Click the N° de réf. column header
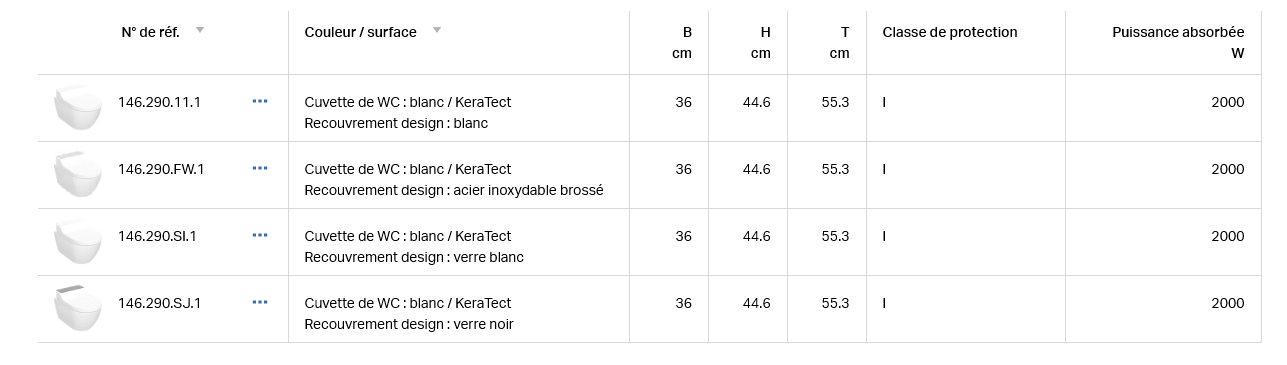The width and height of the screenshot is (1287, 365). point(151,32)
